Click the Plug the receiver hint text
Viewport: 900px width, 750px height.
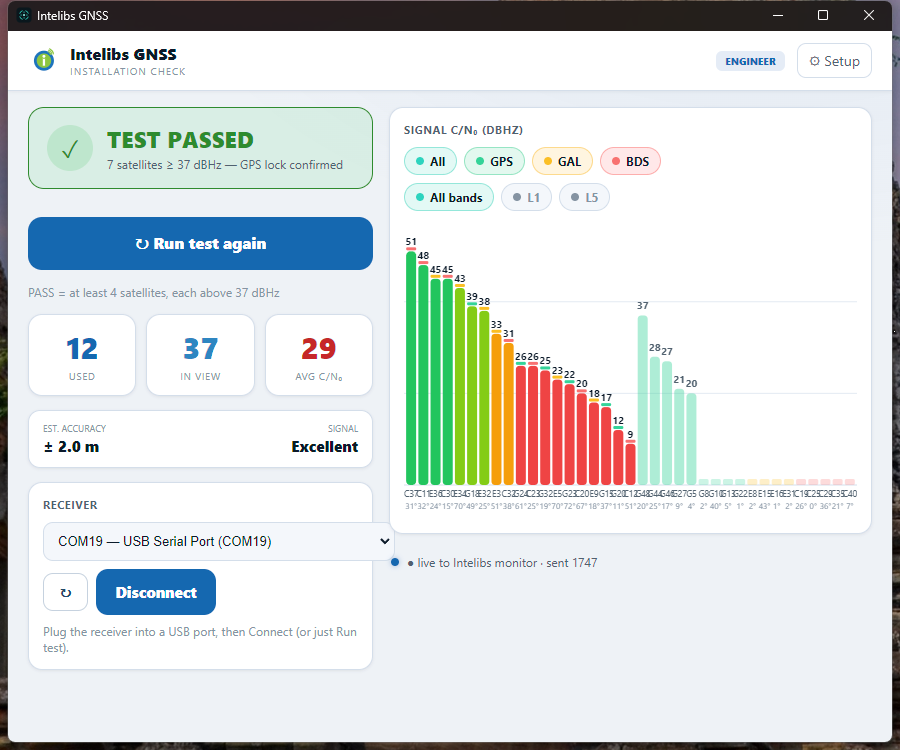(x=200, y=639)
